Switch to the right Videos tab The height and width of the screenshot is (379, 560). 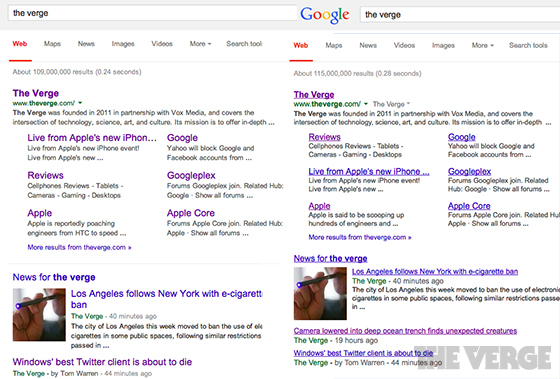(404, 45)
